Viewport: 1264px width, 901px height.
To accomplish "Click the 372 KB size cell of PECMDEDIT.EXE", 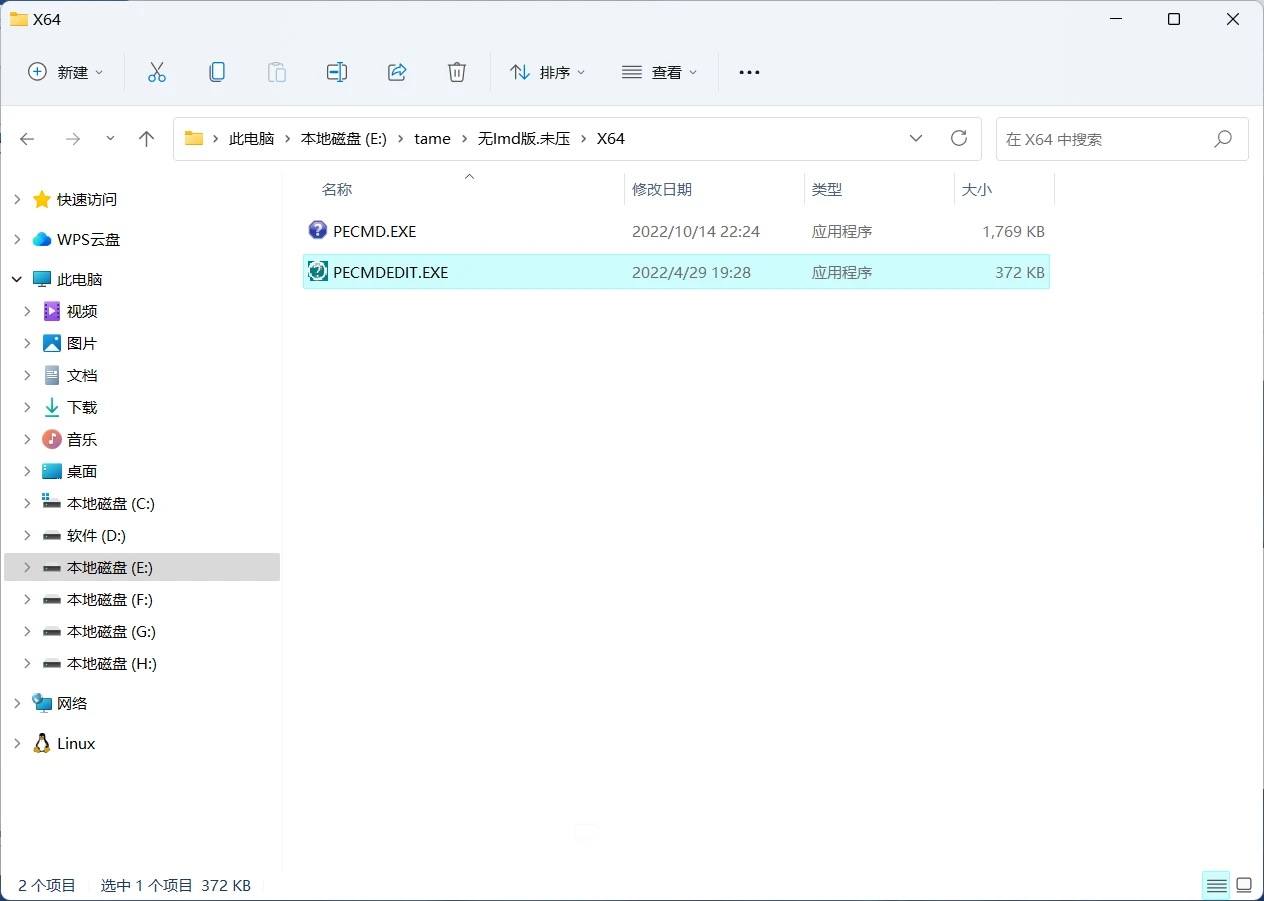I will pyautogui.click(x=1020, y=271).
